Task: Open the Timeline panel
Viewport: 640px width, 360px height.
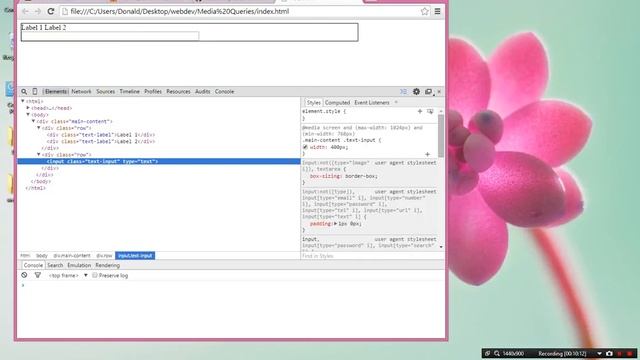Action: pyautogui.click(x=129, y=91)
